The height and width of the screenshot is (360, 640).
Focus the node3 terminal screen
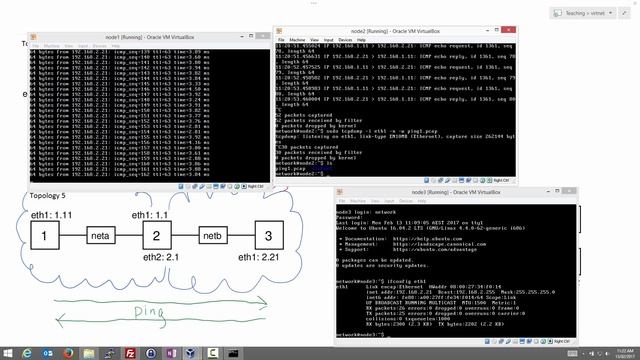[x=456, y=271]
